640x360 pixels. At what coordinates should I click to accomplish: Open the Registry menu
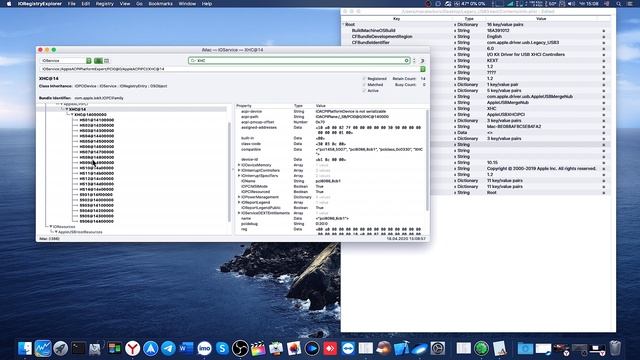coord(104,4)
